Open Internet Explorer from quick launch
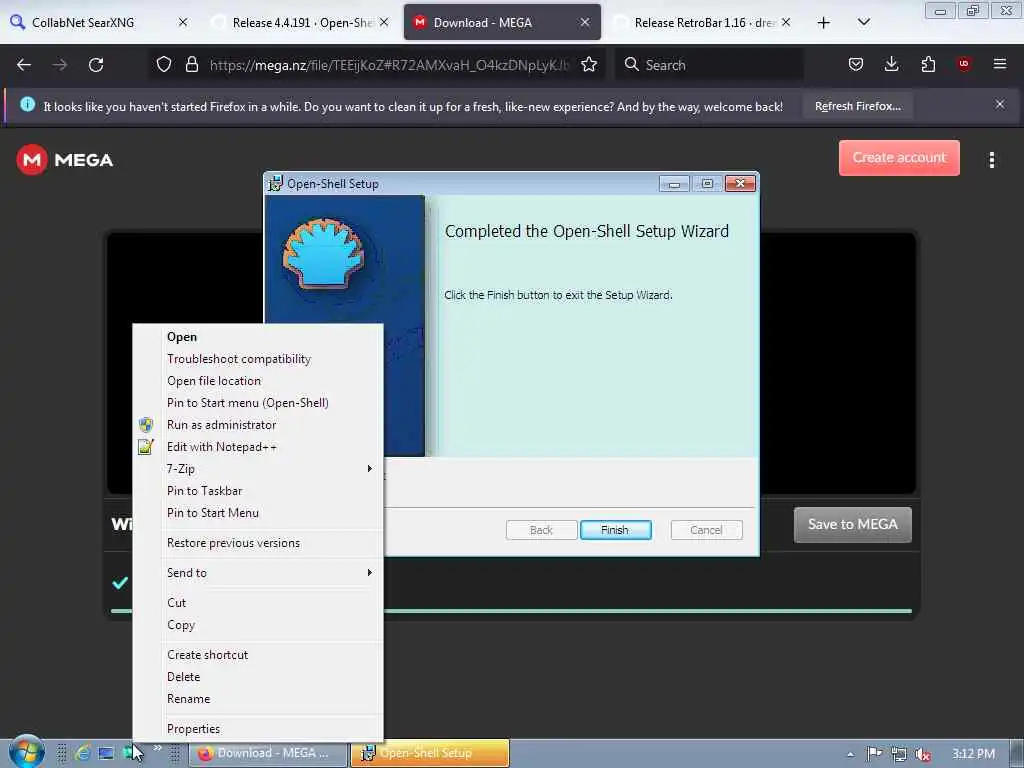 click(x=82, y=753)
